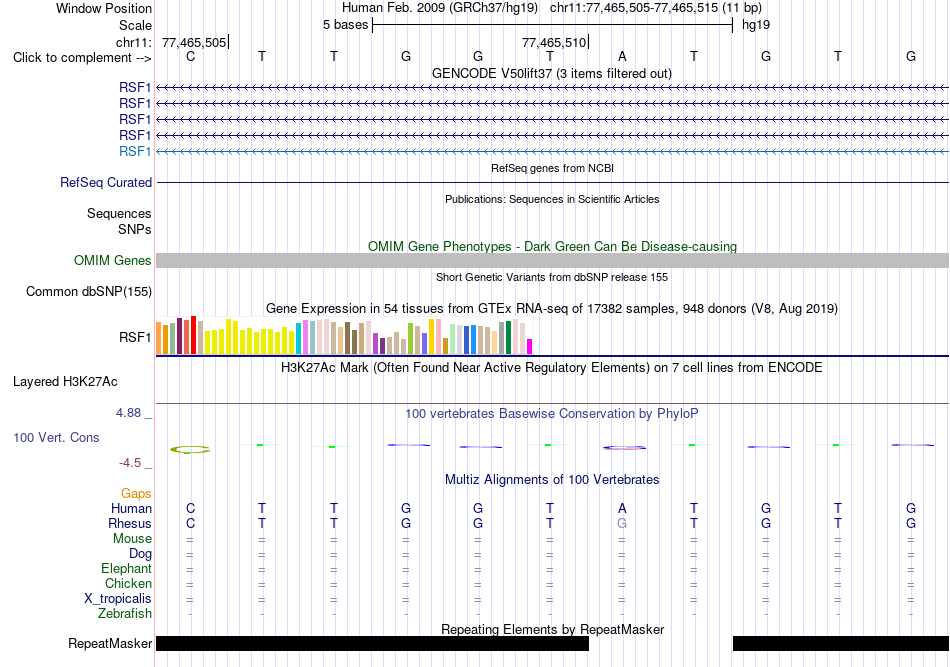Click the 'OMIM Genes' side label

point(113,260)
